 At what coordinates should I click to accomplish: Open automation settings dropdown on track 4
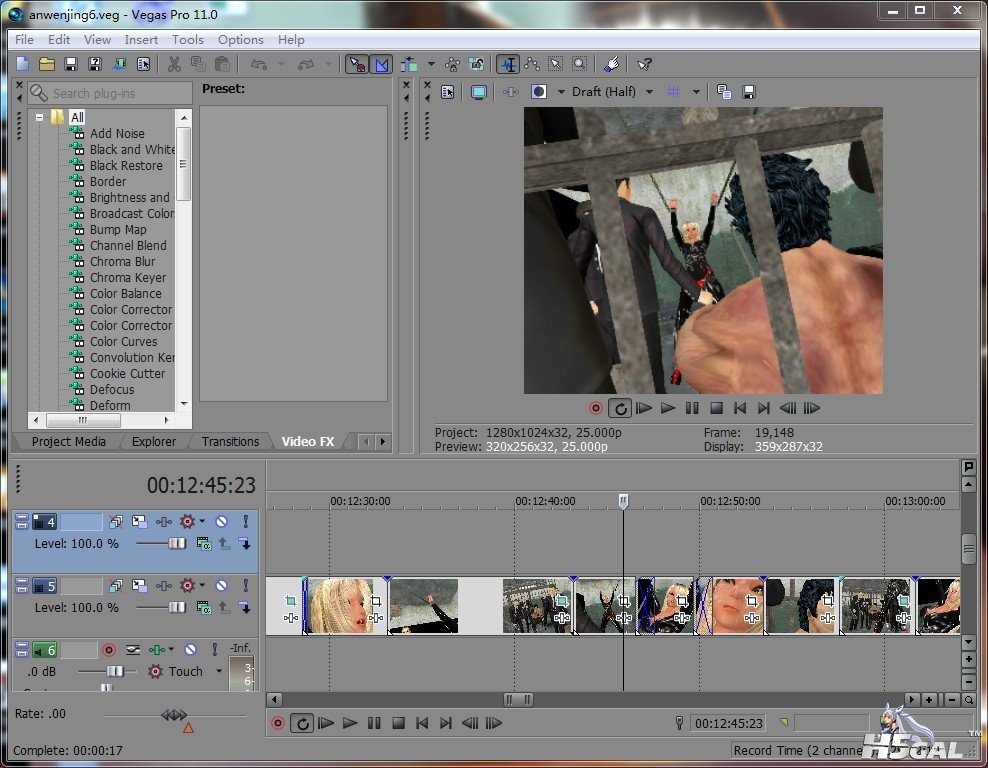202,521
